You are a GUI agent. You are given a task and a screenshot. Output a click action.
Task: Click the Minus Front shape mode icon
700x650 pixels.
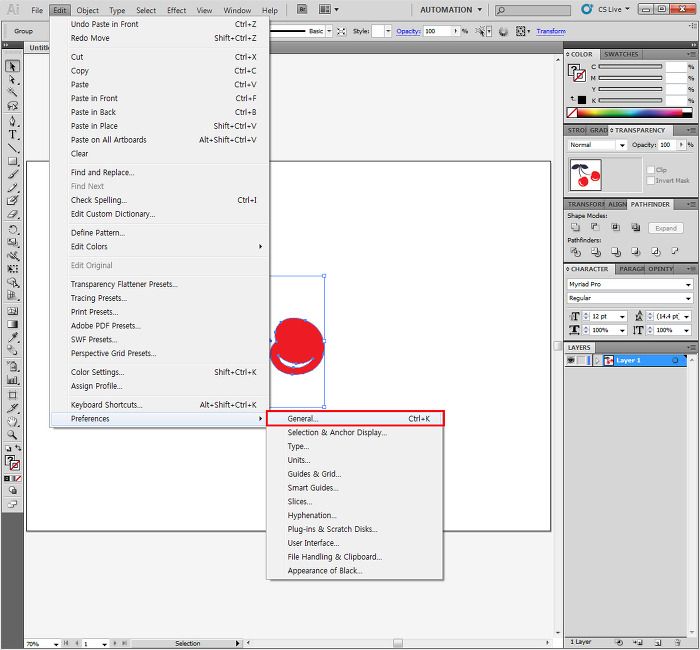pyautogui.click(x=595, y=228)
